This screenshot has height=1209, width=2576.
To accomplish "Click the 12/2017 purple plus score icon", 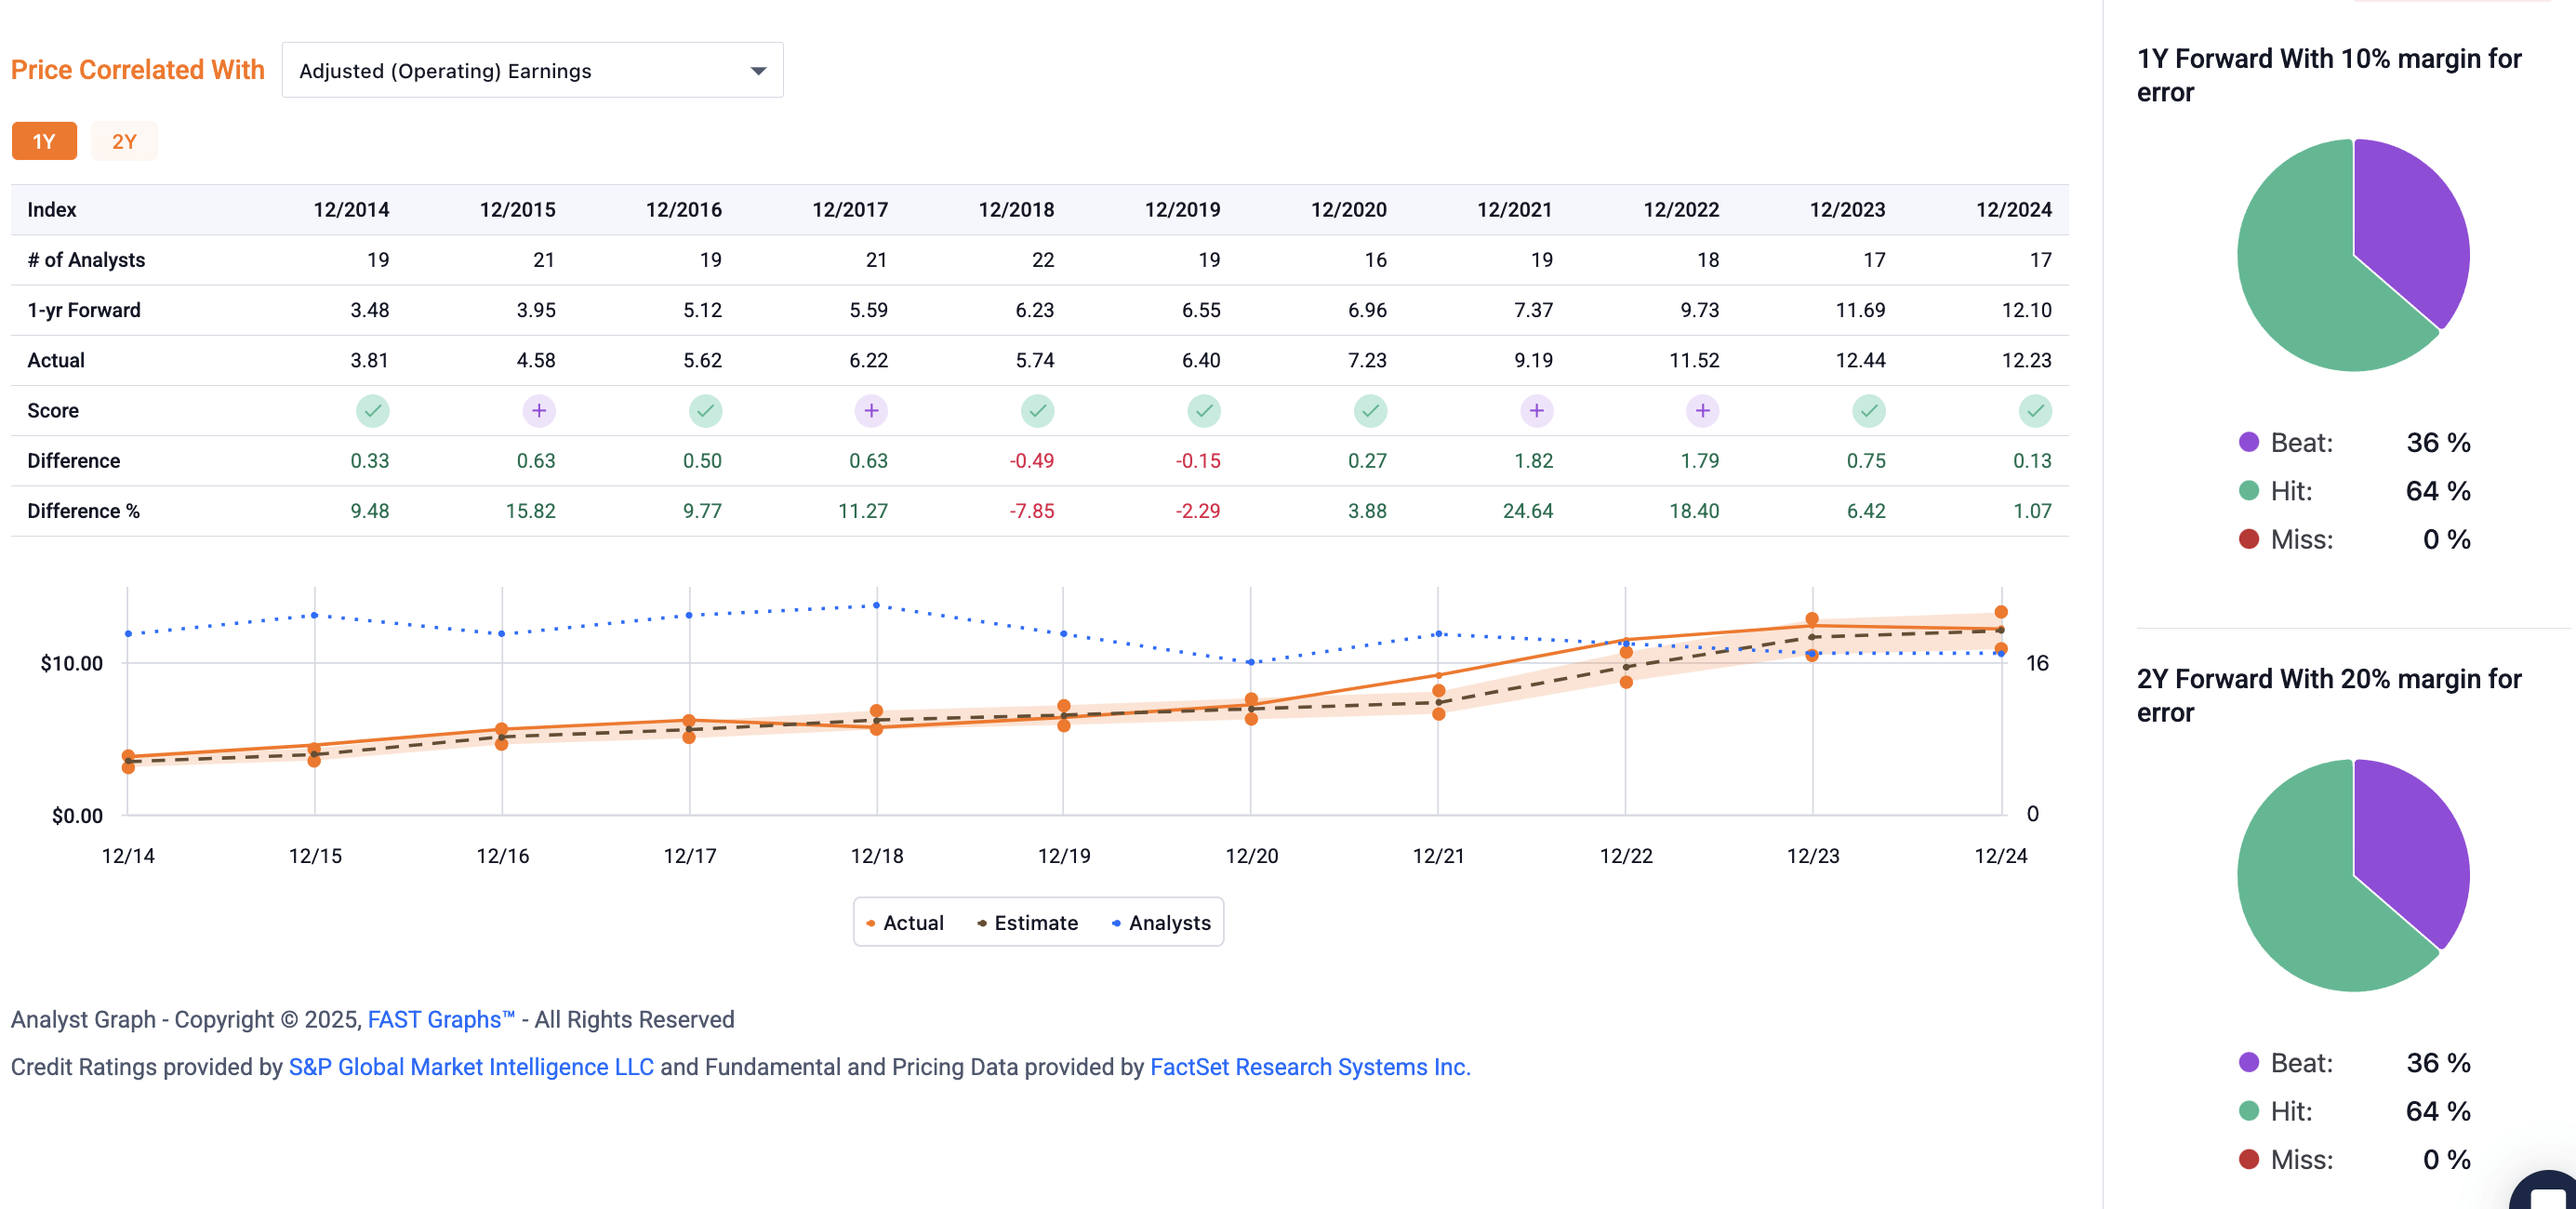I will [871, 411].
